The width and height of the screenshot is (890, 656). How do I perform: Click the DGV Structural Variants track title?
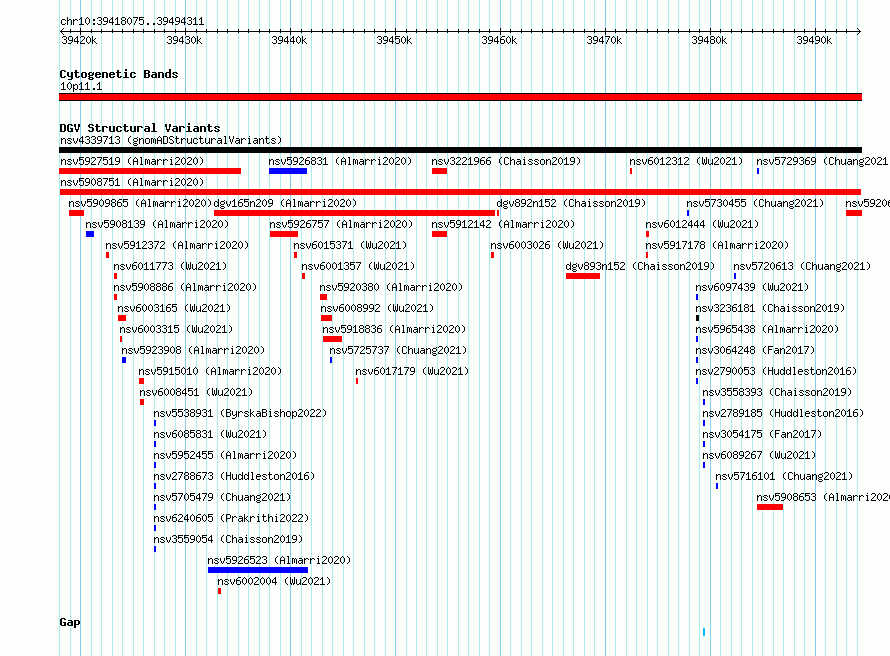140,128
